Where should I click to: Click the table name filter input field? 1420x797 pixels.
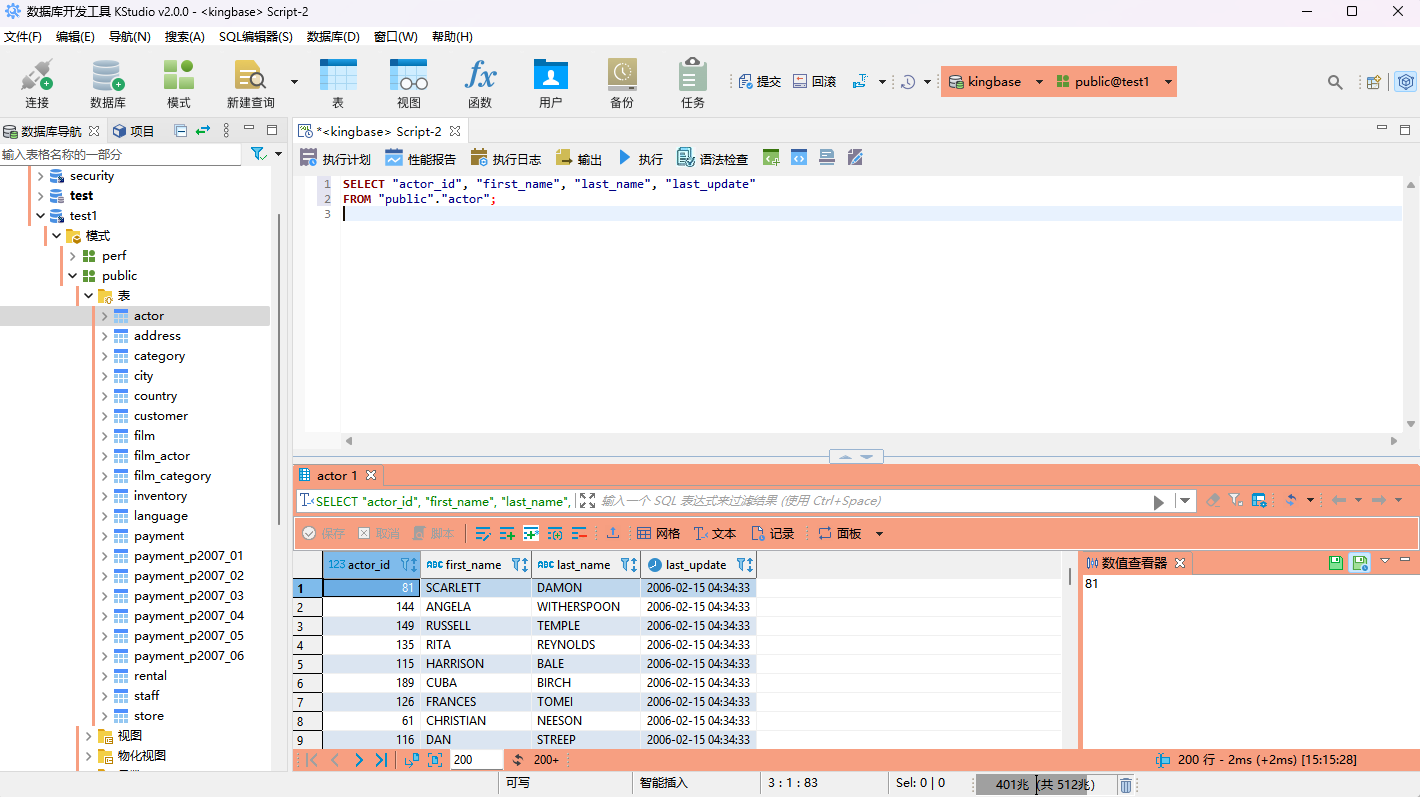(120, 154)
